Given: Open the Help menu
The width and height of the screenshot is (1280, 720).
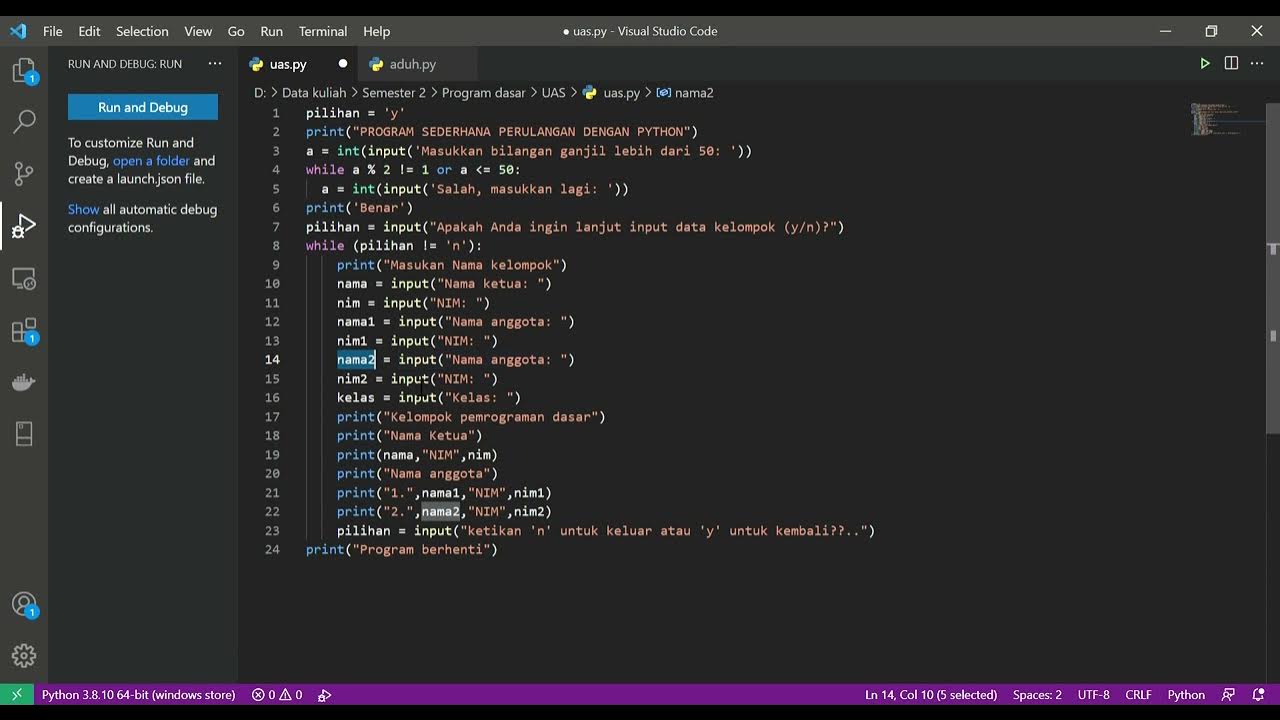Looking at the screenshot, I should [377, 31].
